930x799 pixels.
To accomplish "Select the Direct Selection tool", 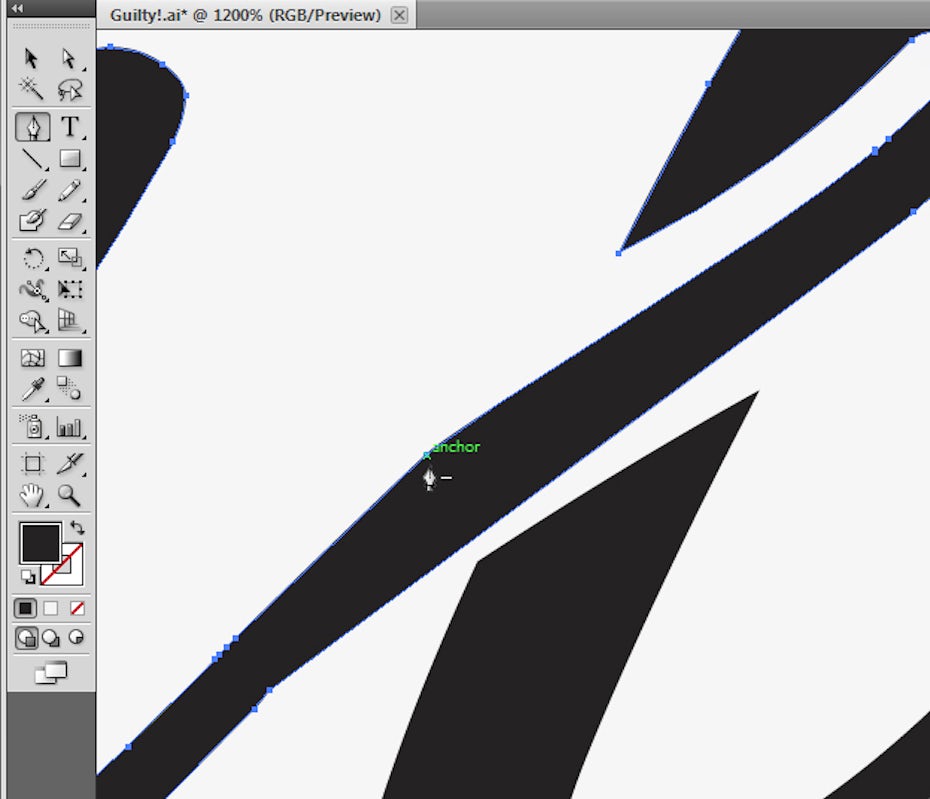I will pyautogui.click(x=69, y=59).
